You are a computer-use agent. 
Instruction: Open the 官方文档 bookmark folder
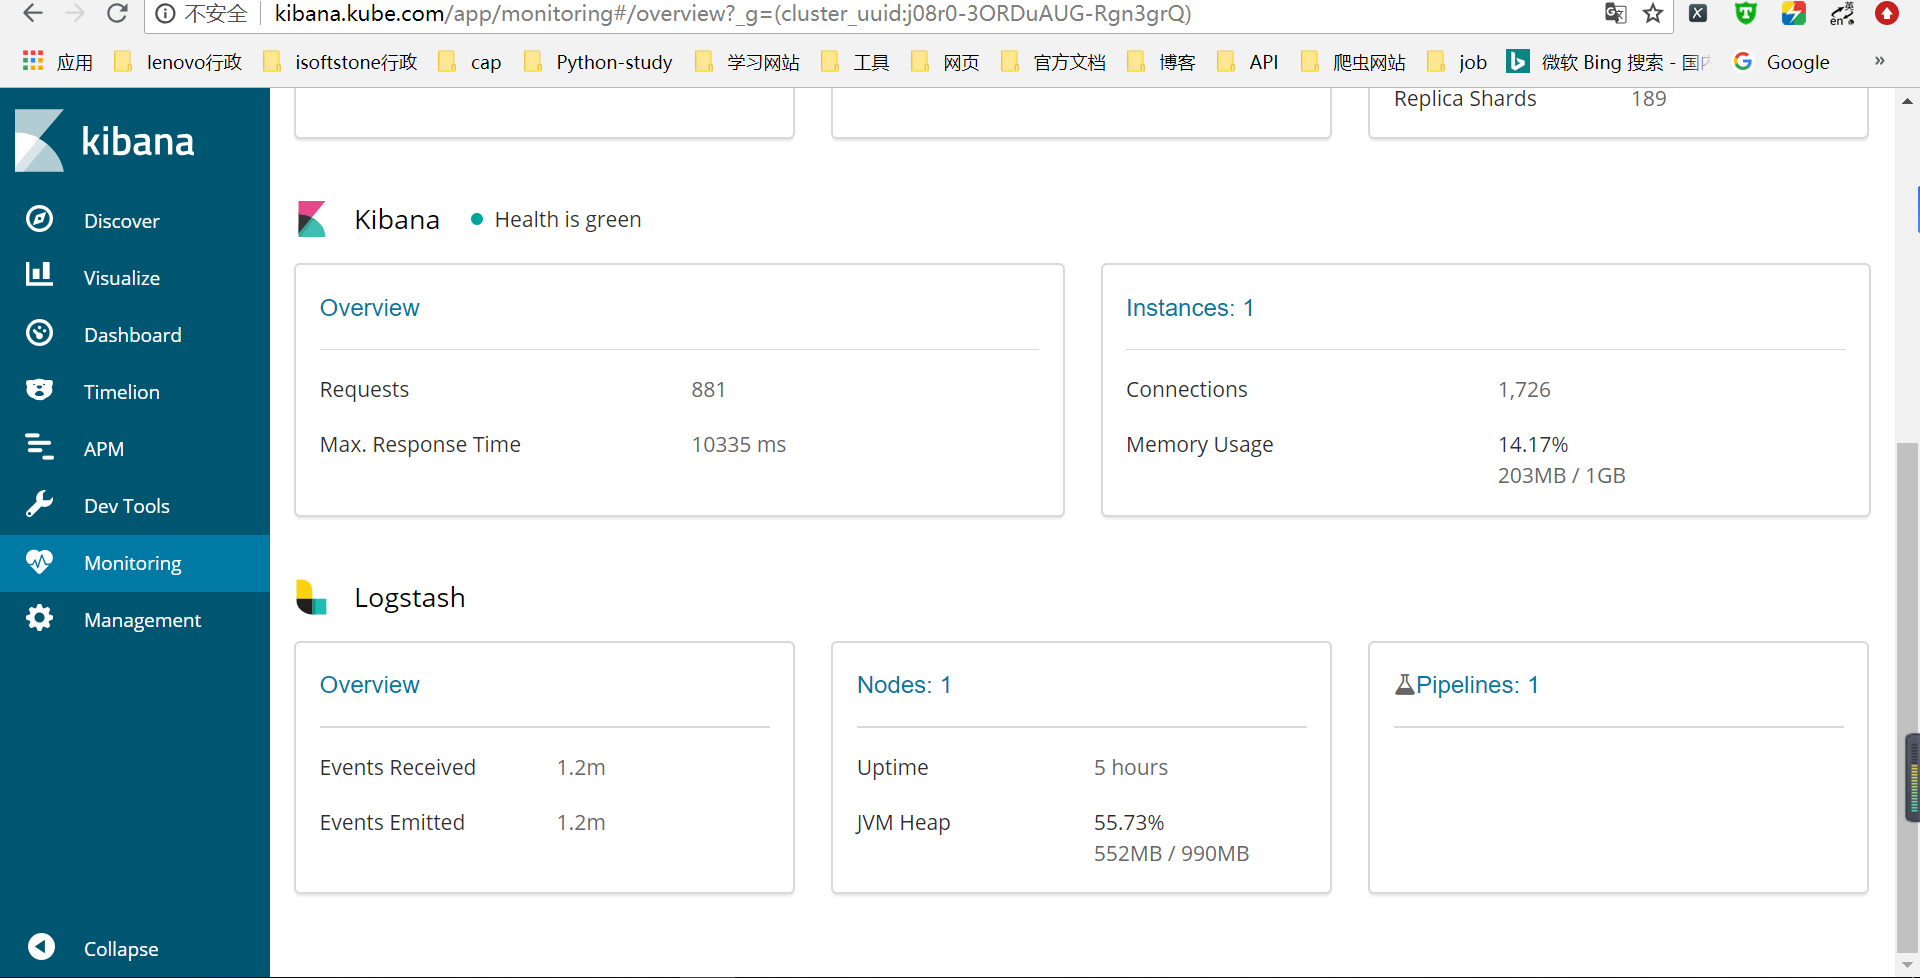click(1053, 62)
